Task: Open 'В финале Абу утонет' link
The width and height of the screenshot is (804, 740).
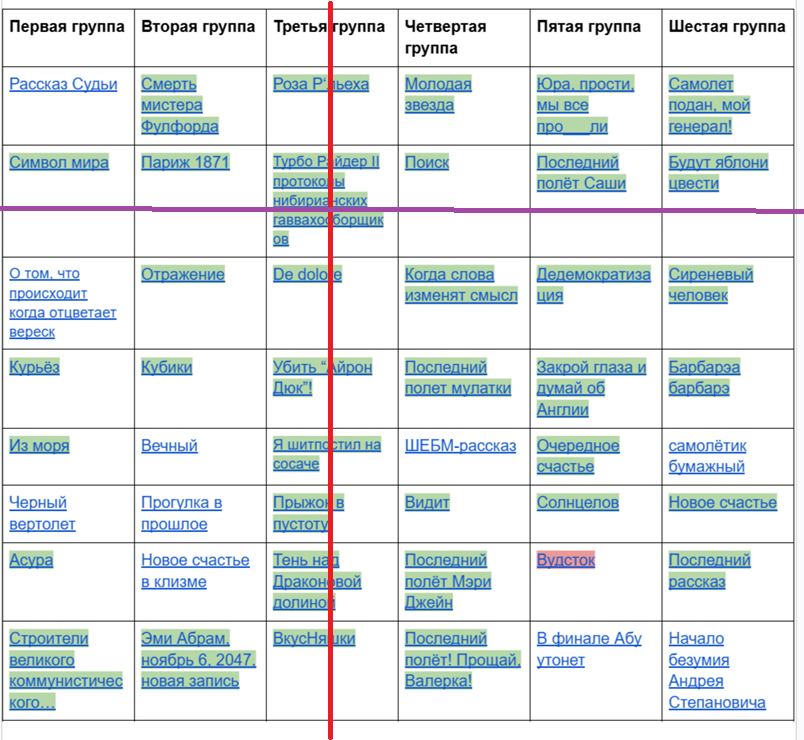Action: click(589, 649)
